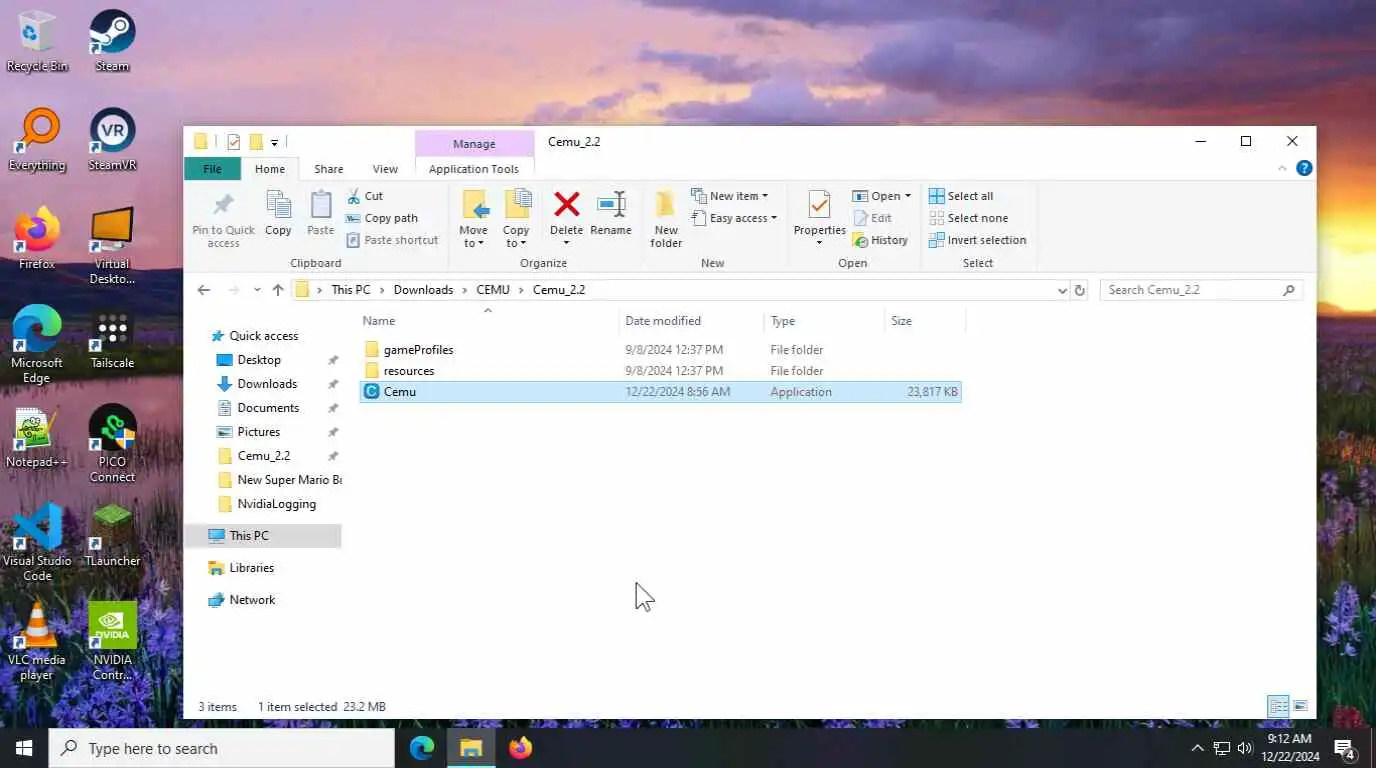1376x768 pixels.
Task: Click the Rename icon
Action: point(611,205)
